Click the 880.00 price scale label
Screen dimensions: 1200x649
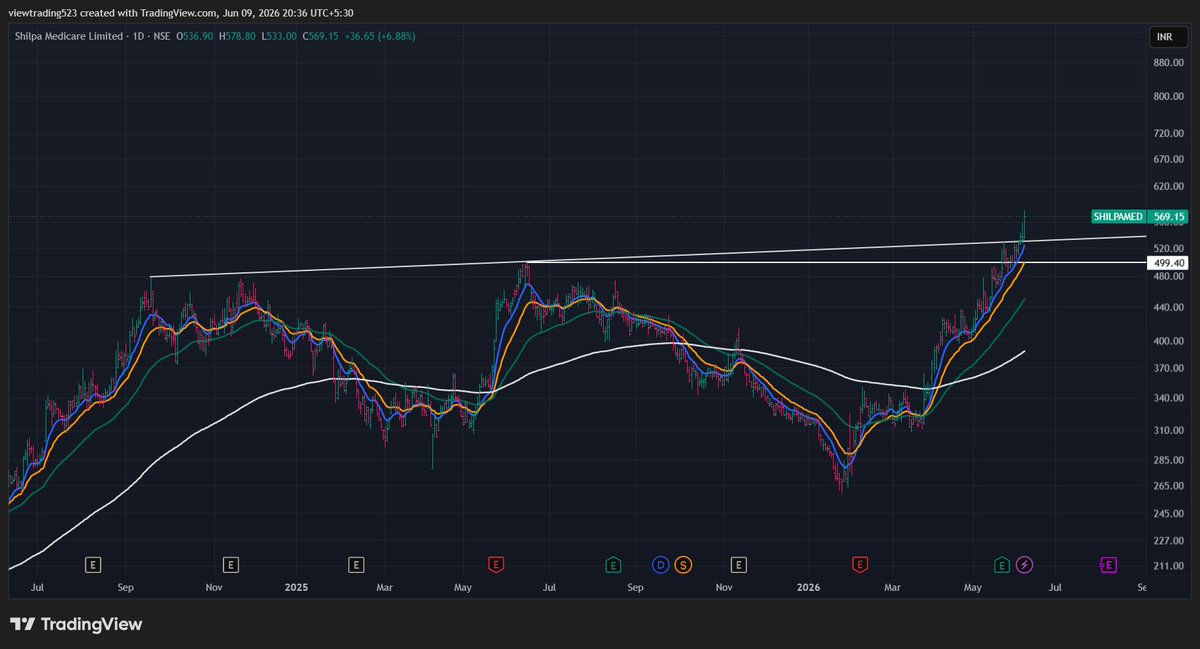pyautogui.click(x=1168, y=62)
